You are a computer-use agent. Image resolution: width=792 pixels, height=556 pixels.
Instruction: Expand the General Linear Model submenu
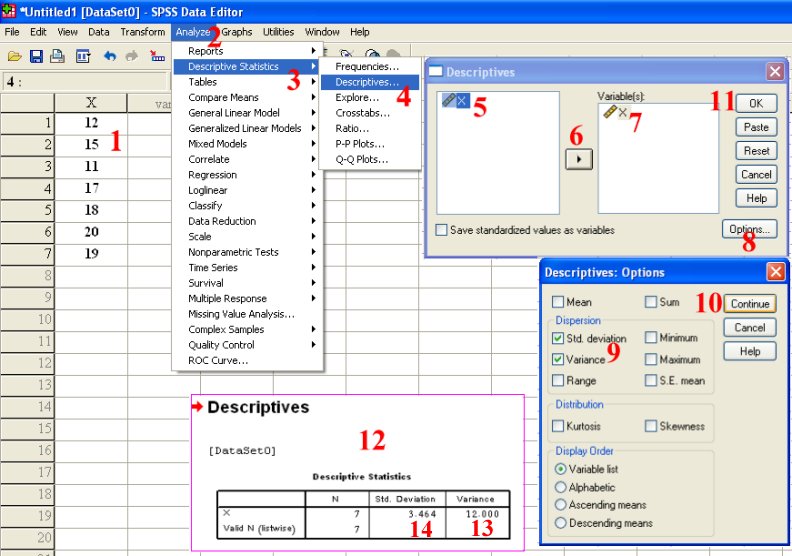coord(247,113)
